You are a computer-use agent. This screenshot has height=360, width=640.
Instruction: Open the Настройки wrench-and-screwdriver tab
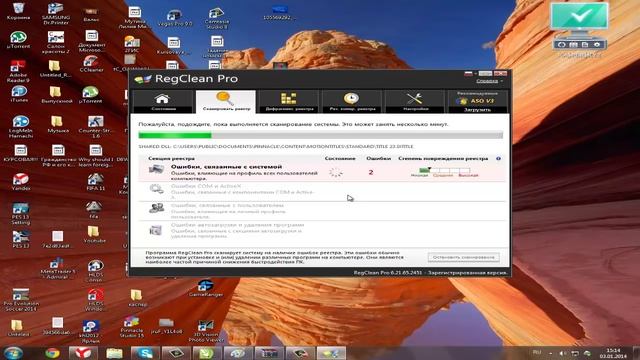pos(415,101)
